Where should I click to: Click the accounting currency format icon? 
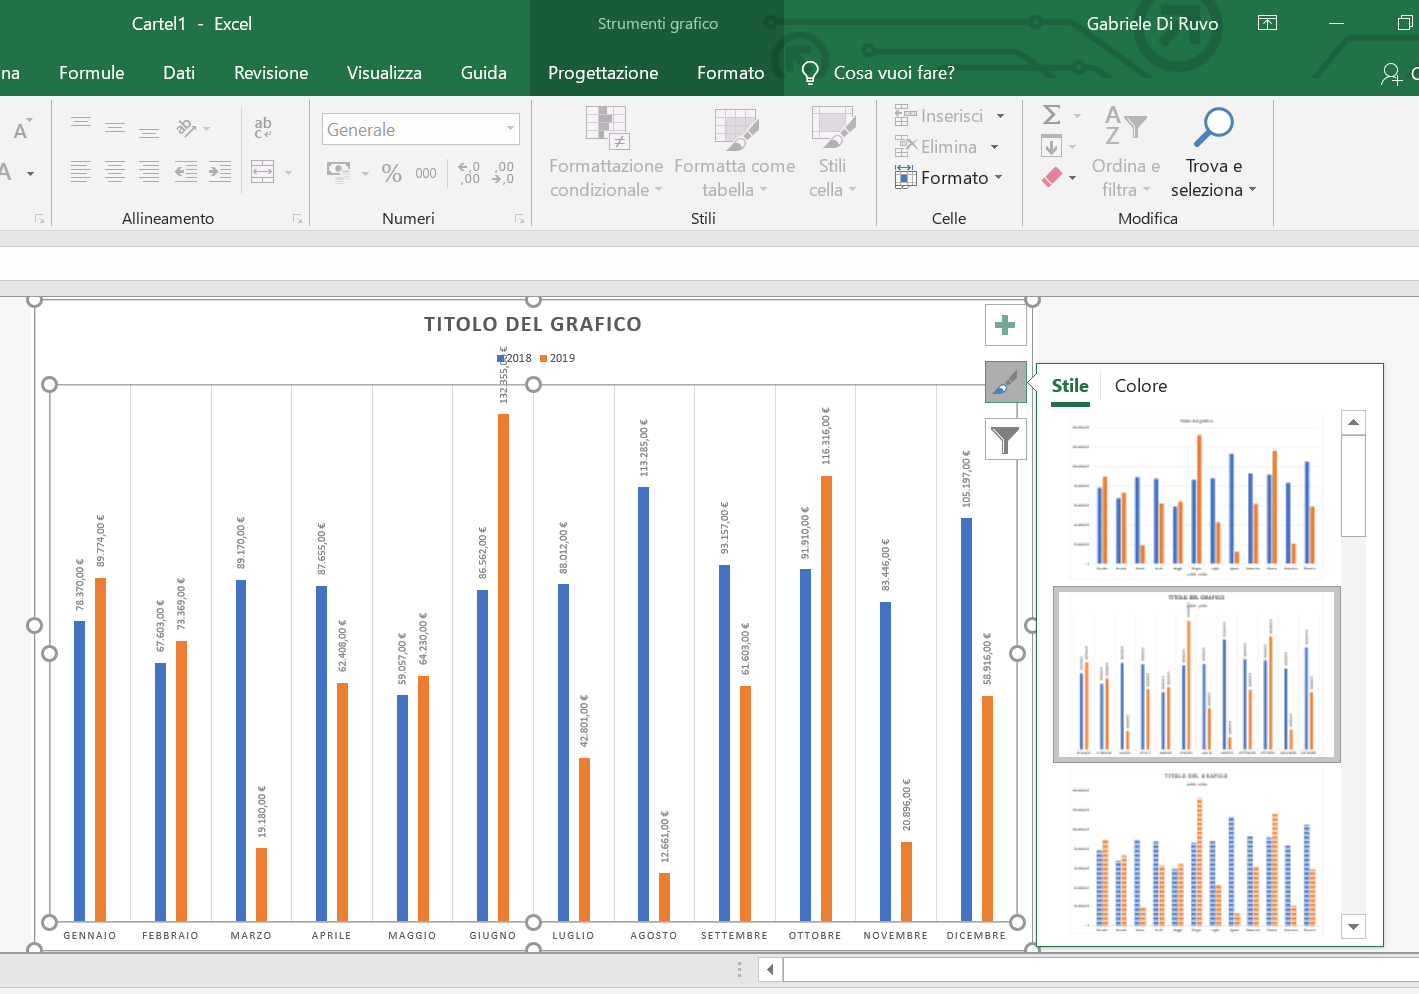pyautogui.click(x=339, y=173)
